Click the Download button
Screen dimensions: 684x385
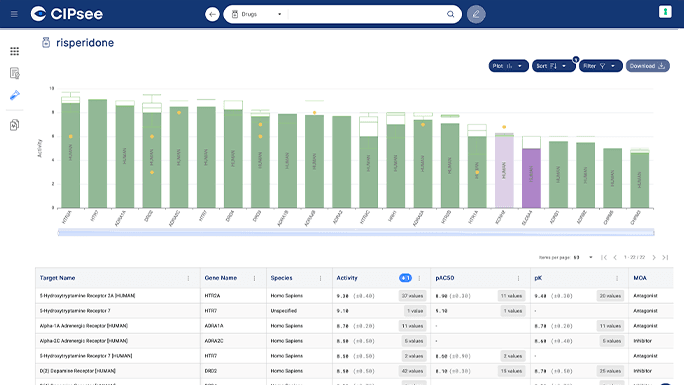pyautogui.click(x=647, y=66)
